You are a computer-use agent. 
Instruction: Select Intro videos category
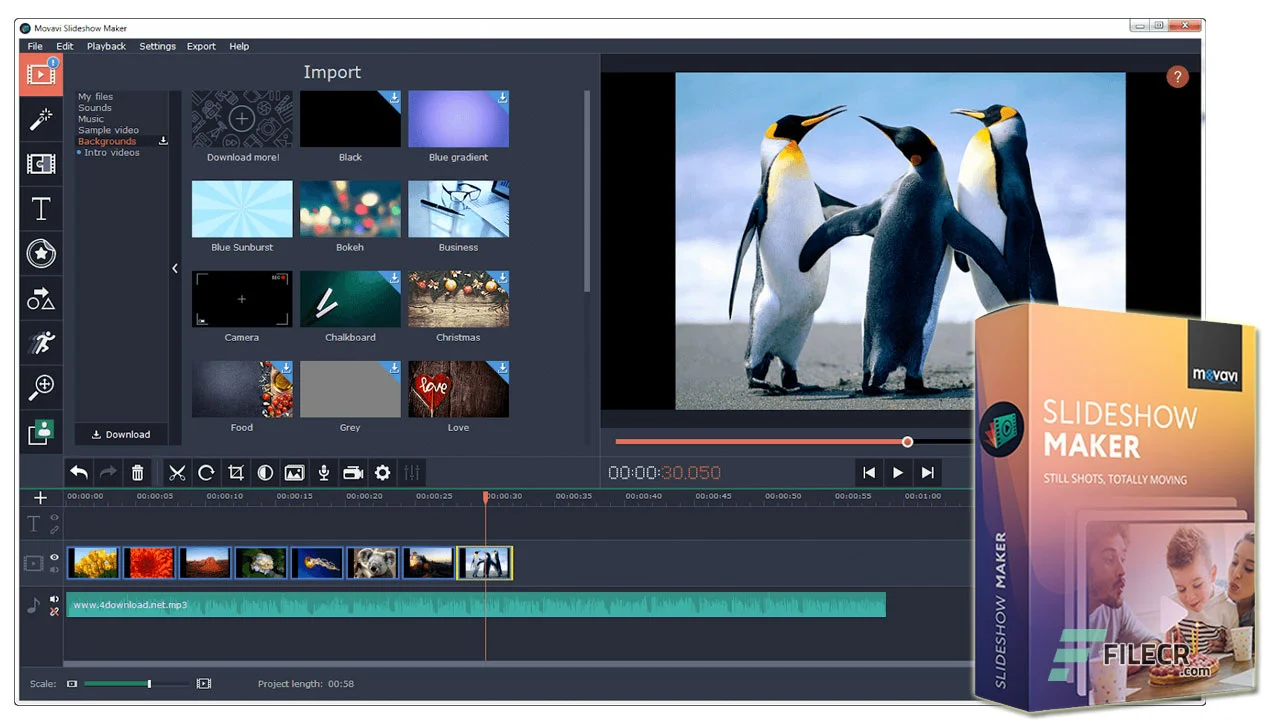tap(112, 152)
